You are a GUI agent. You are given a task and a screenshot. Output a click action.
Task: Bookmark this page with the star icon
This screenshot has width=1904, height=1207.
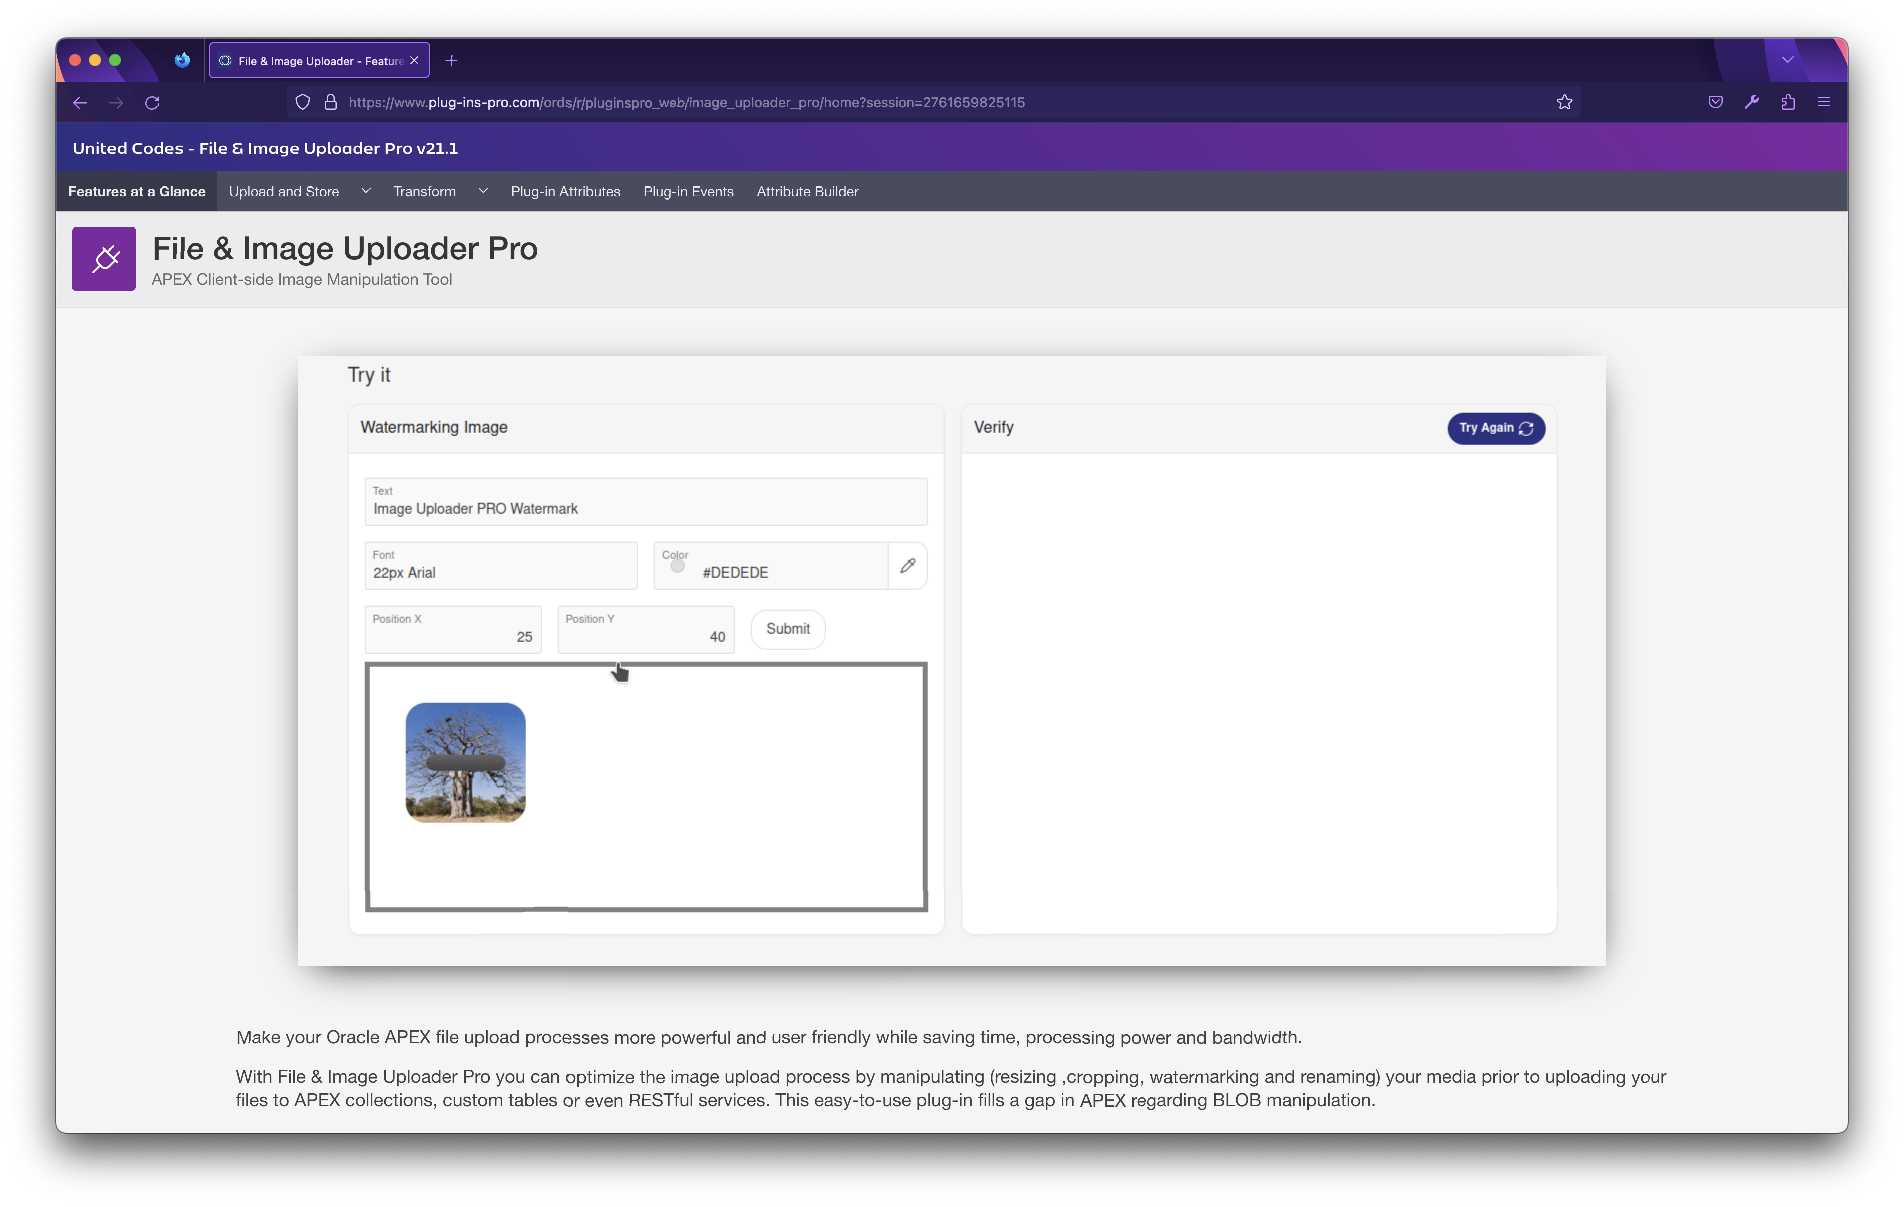1565,102
